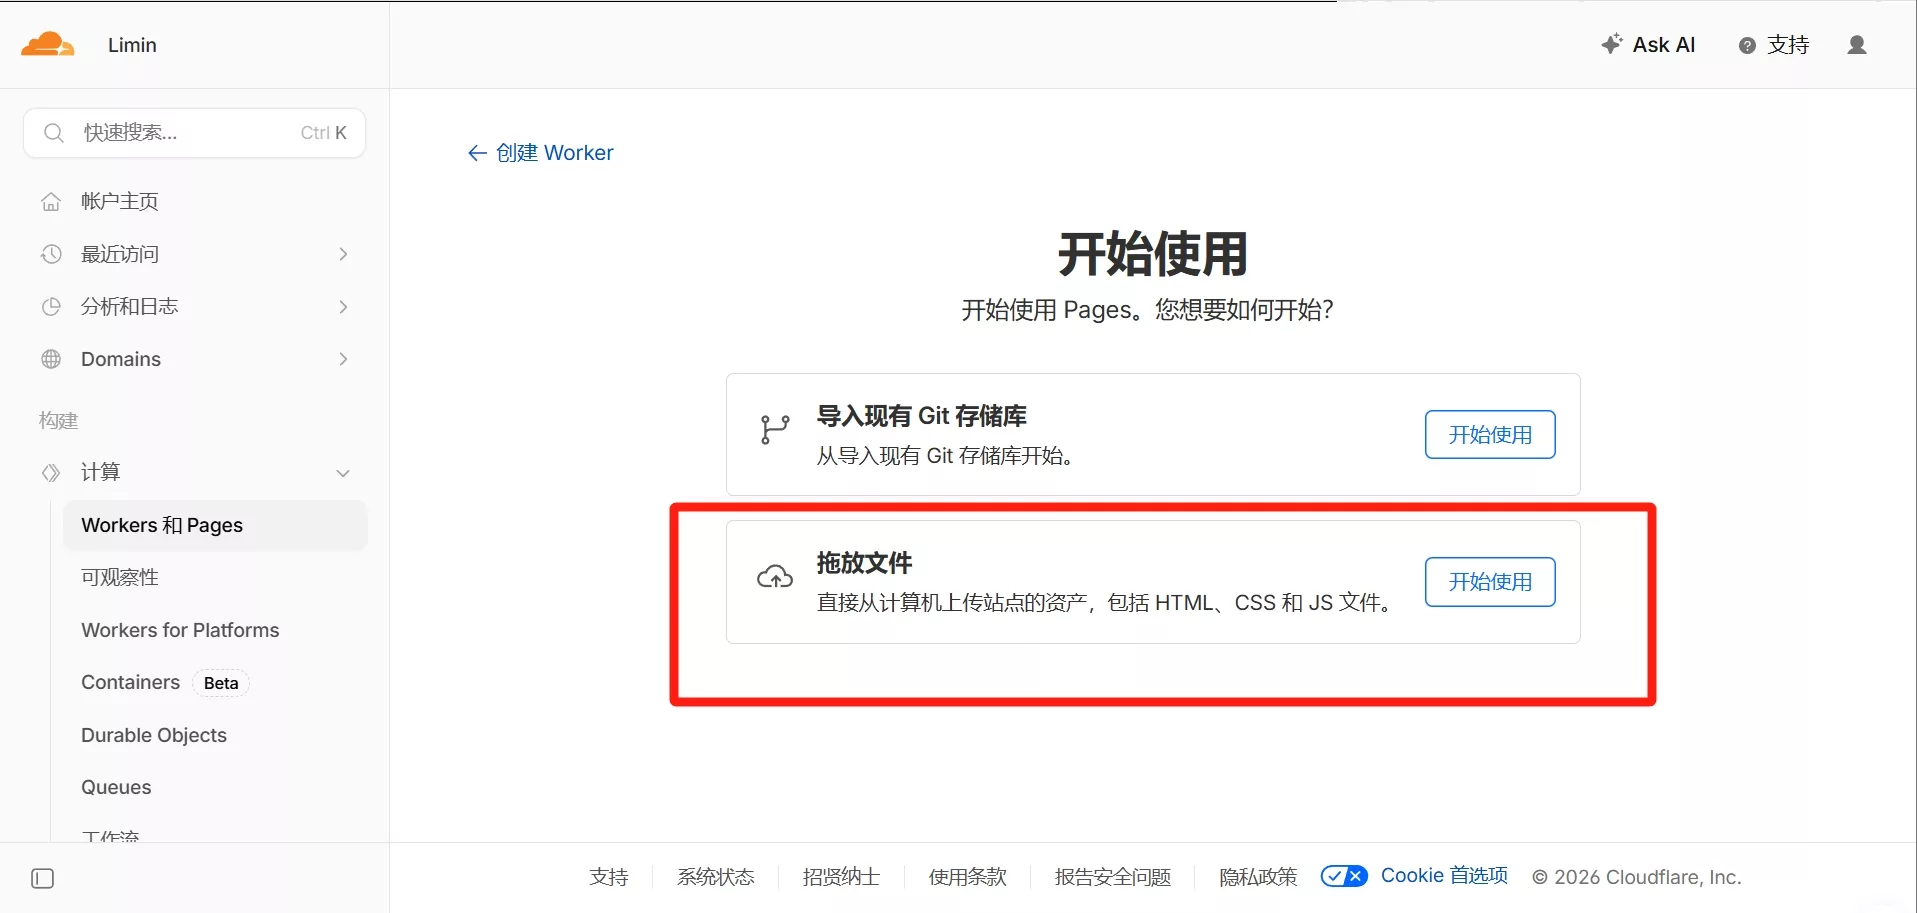Click 开始使用 for 导入现有 Git 存储库
This screenshot has width=1917, height=913.
point(1490,435)
